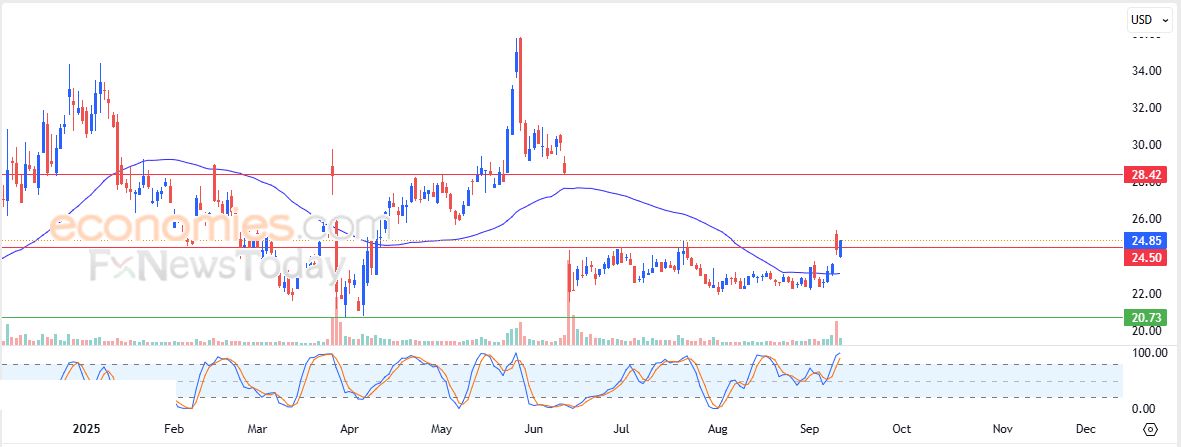Click the 2025 label on time axis
The height and width of the screenshot is (447, 1181).
tap(86, 428)
